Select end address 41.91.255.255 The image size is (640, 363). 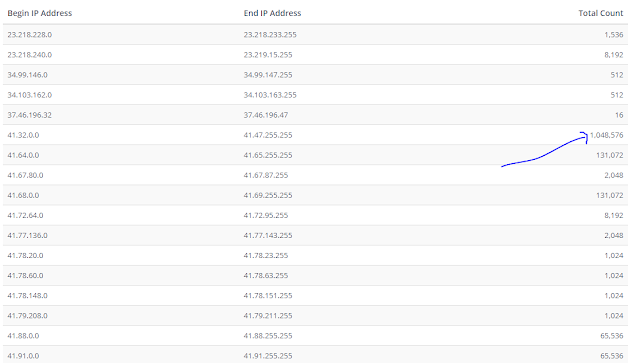268,356
